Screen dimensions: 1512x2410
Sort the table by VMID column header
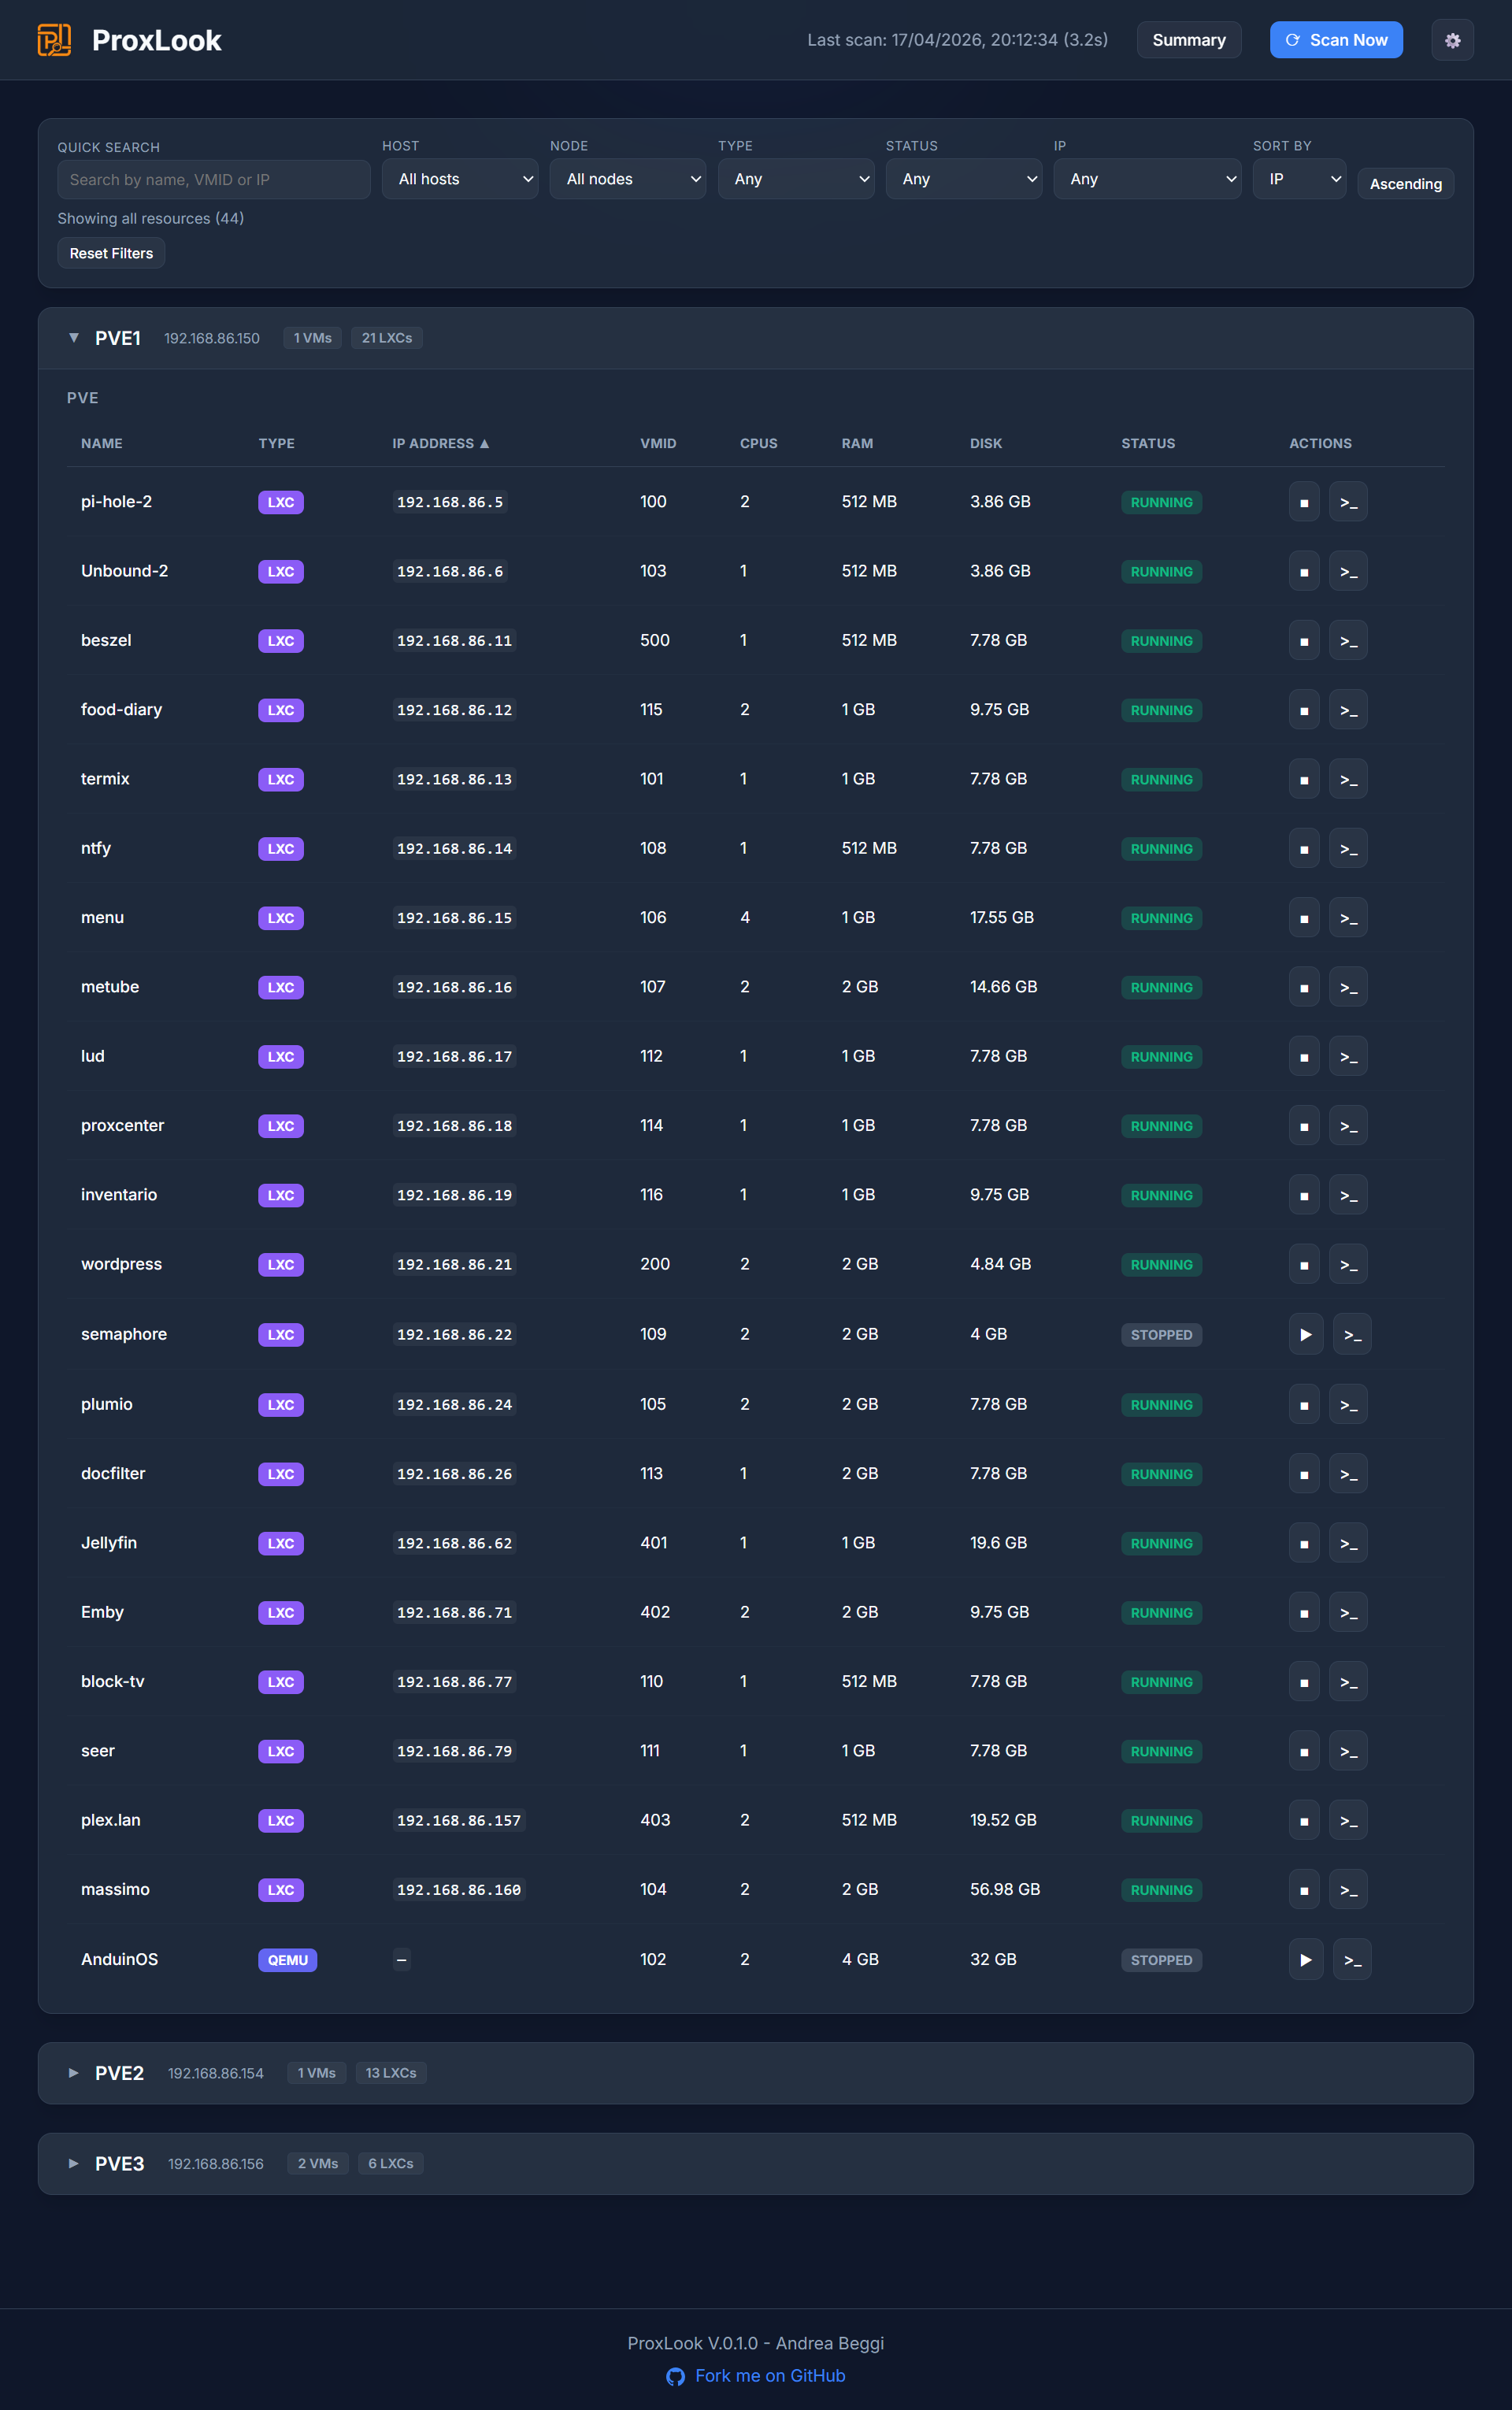(x=658, y=443)
